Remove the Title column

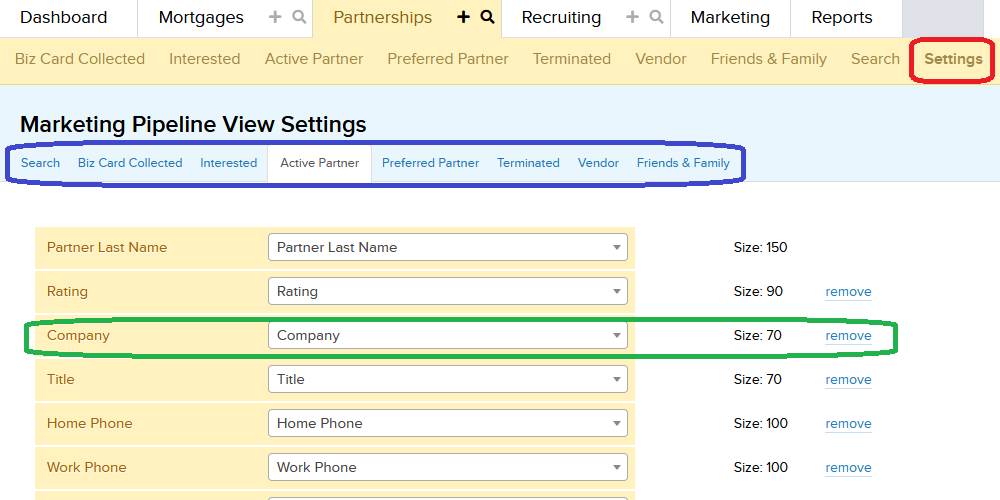(848, 380)
